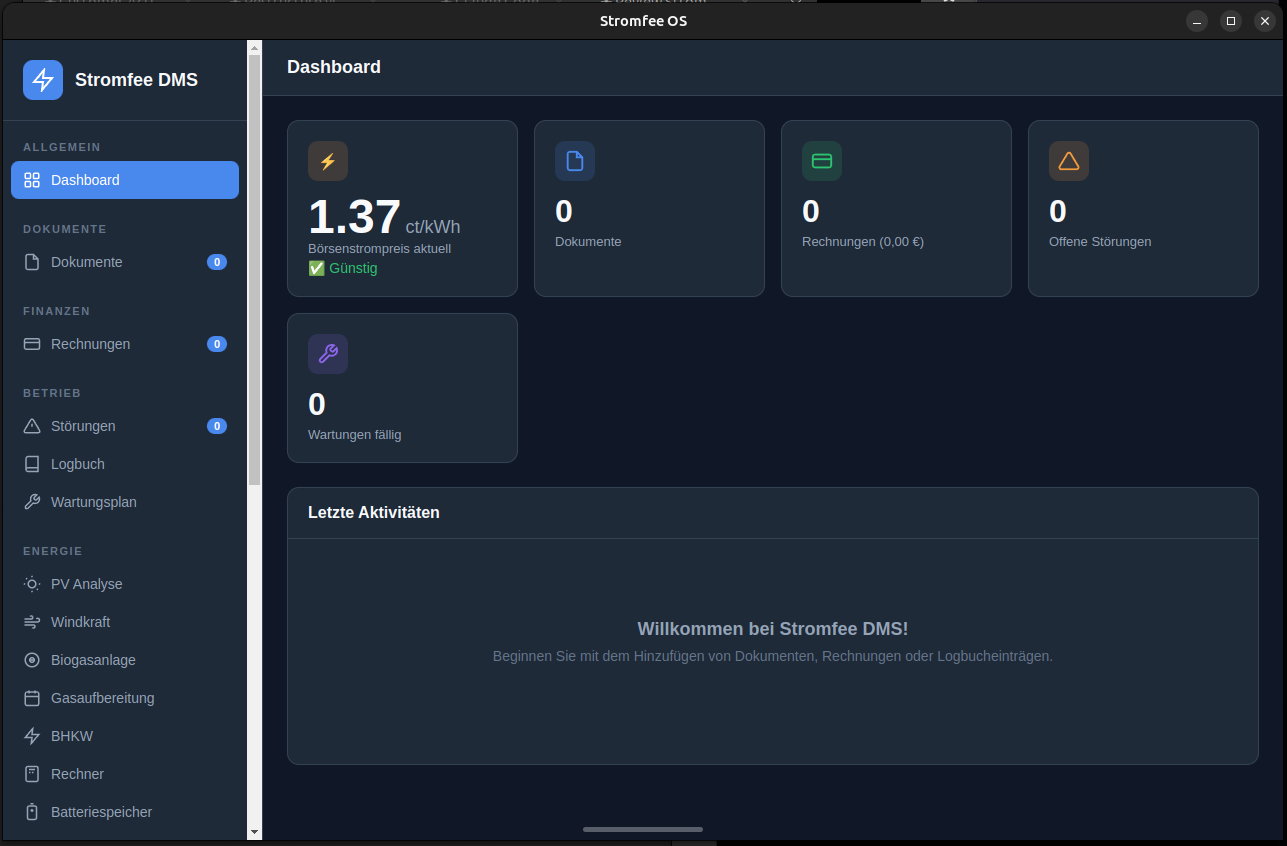Click the green card icon on Rechnungen card
Image resolution: width=1287 pixels, height=846 pixels.
point(821,161)
